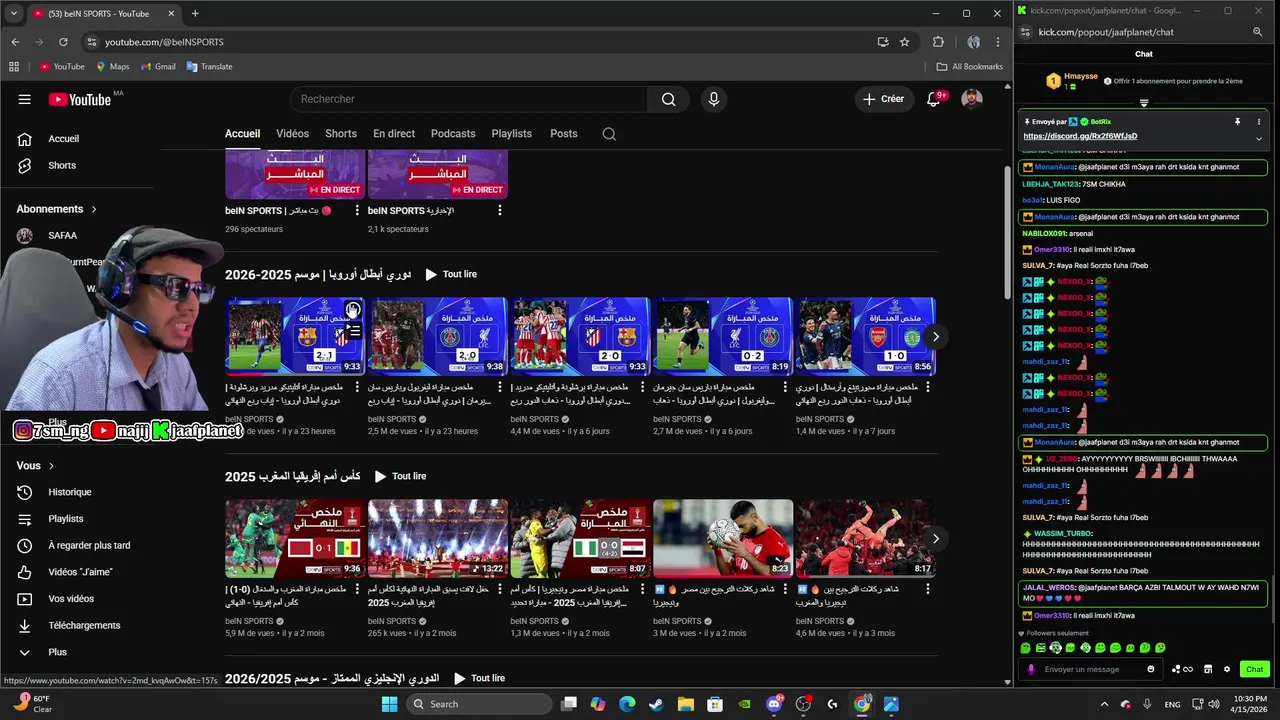Open the Chrome three-dot menu
Image resolution: width=1280 pixels, height=720 pixels.
click(998, 42)
